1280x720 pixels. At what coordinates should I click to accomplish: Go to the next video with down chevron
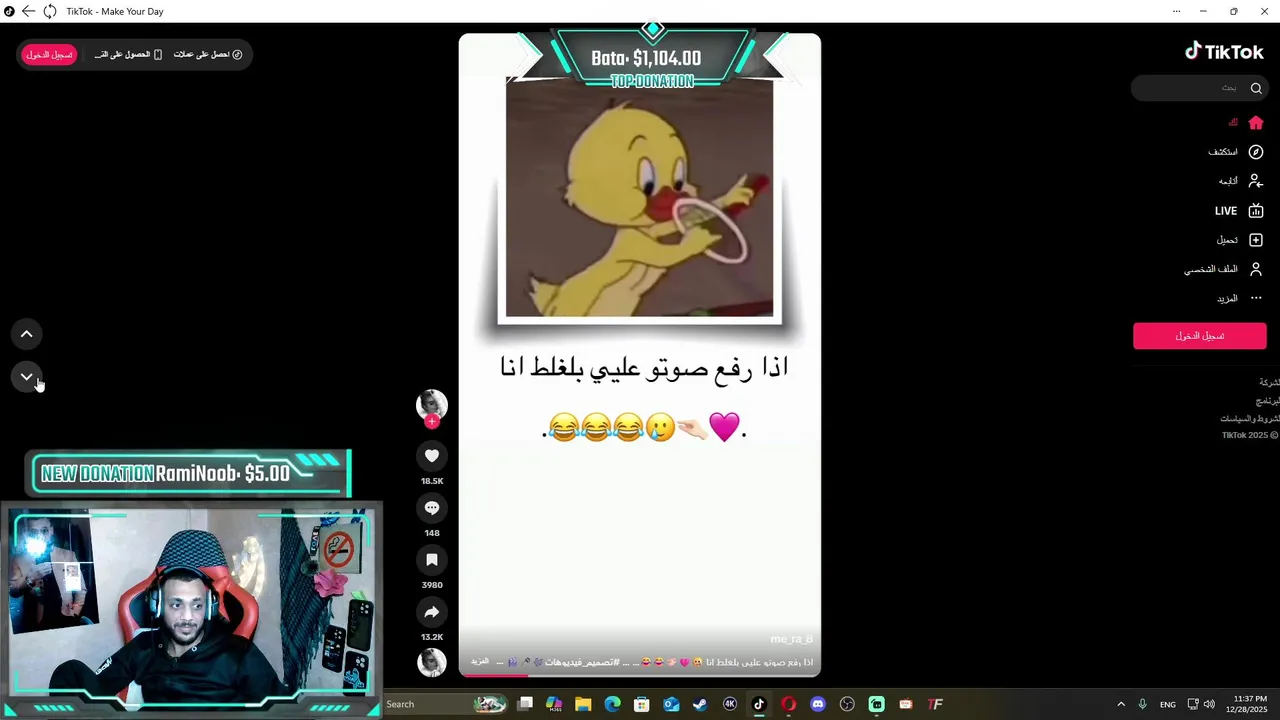(27, 377)
